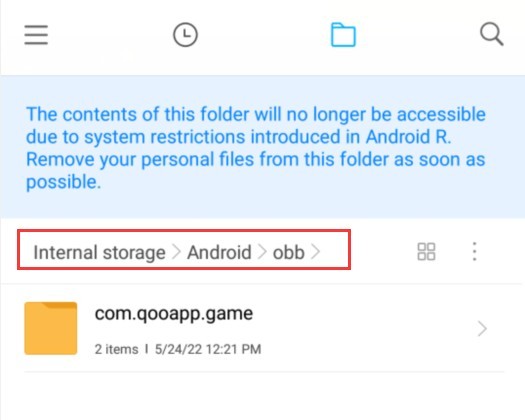This screenshot has height=420, width=525.
Task: Open the three-dot more options menu
Action: tap(474, 251)
